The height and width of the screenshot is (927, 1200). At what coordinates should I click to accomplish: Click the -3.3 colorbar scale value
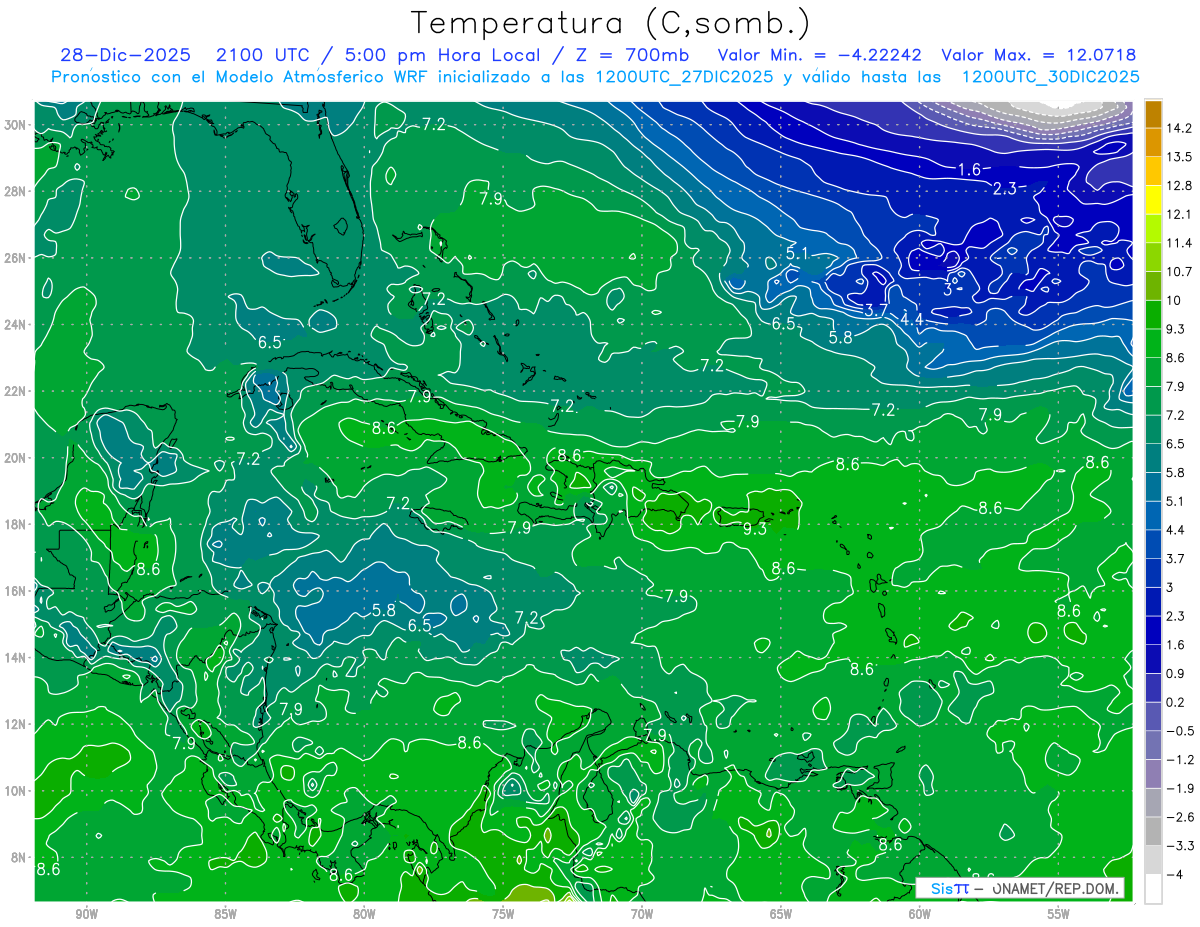click(x=1179, y=845)
